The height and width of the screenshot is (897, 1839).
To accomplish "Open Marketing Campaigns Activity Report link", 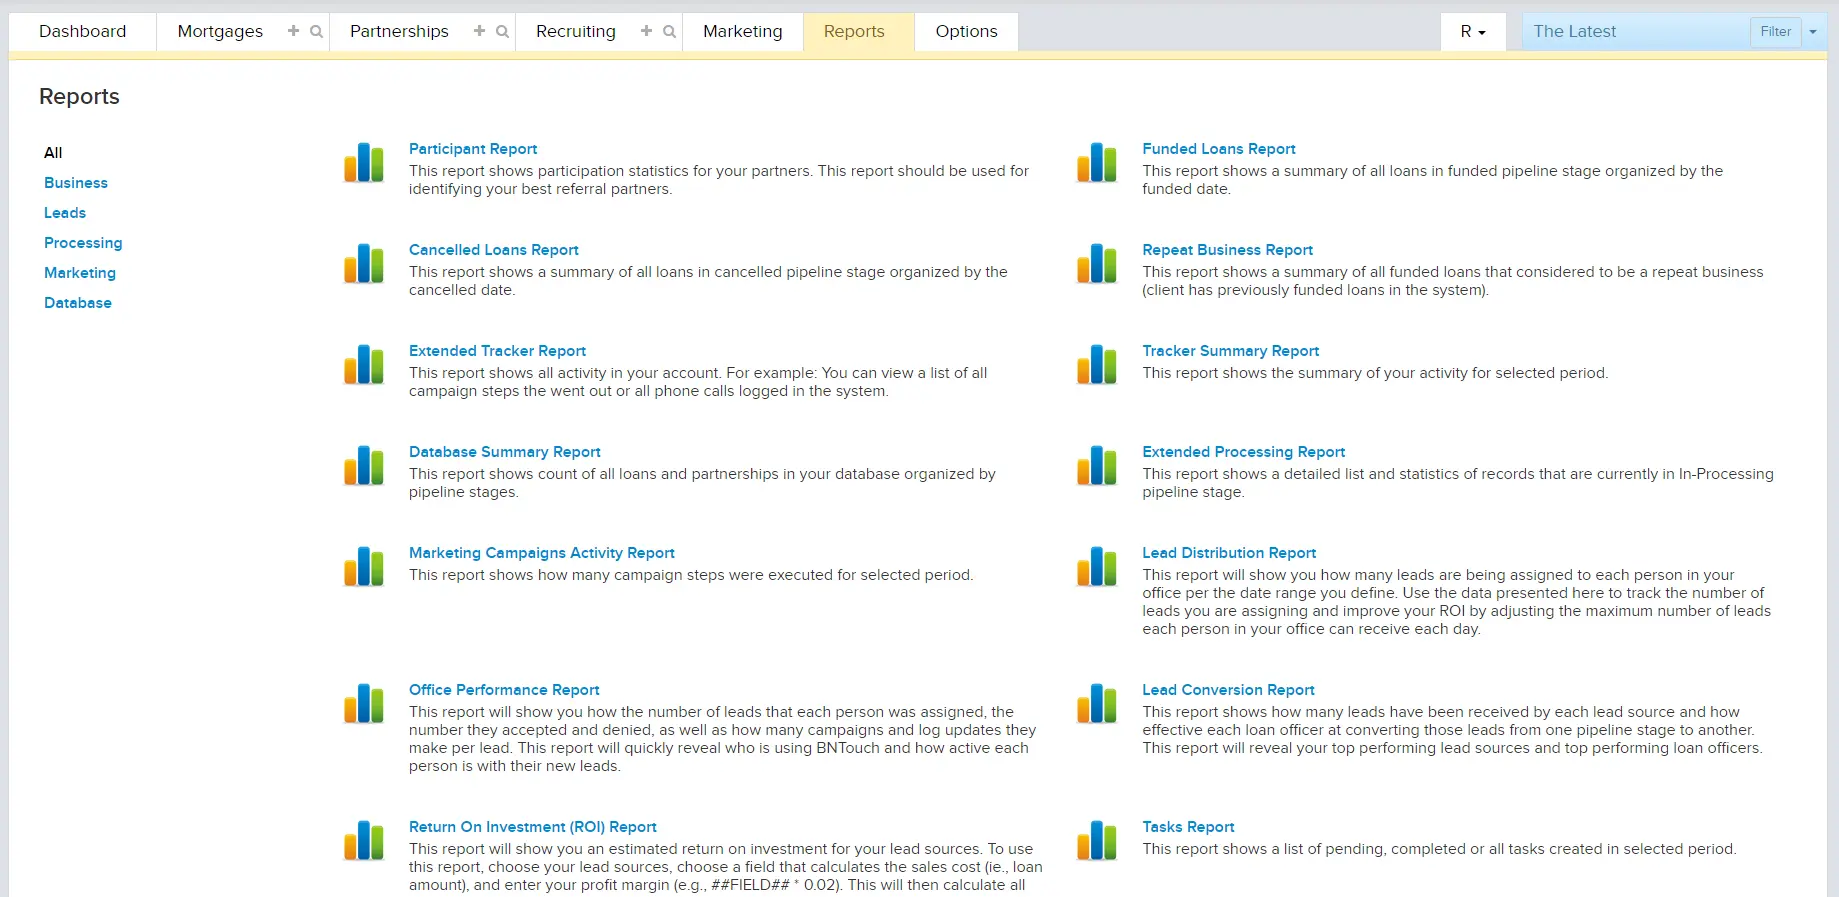I will (x=542, y=553).
